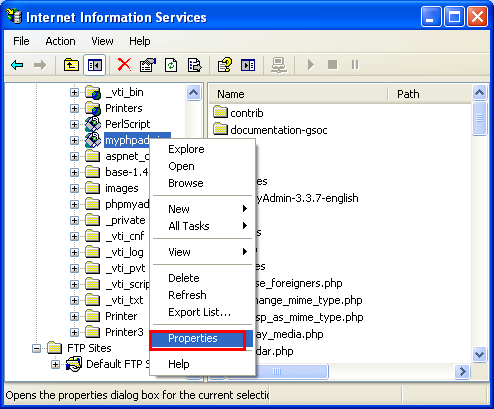Select the Printer item in tree
The height and width of the screenshot is (409, 494).
click(121, 316)
